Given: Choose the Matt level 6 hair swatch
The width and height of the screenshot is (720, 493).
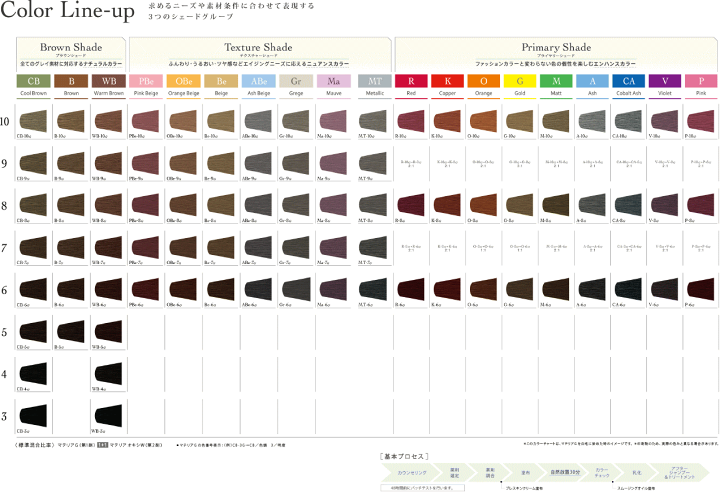Looking at the screenshot, I should point(556,289).
